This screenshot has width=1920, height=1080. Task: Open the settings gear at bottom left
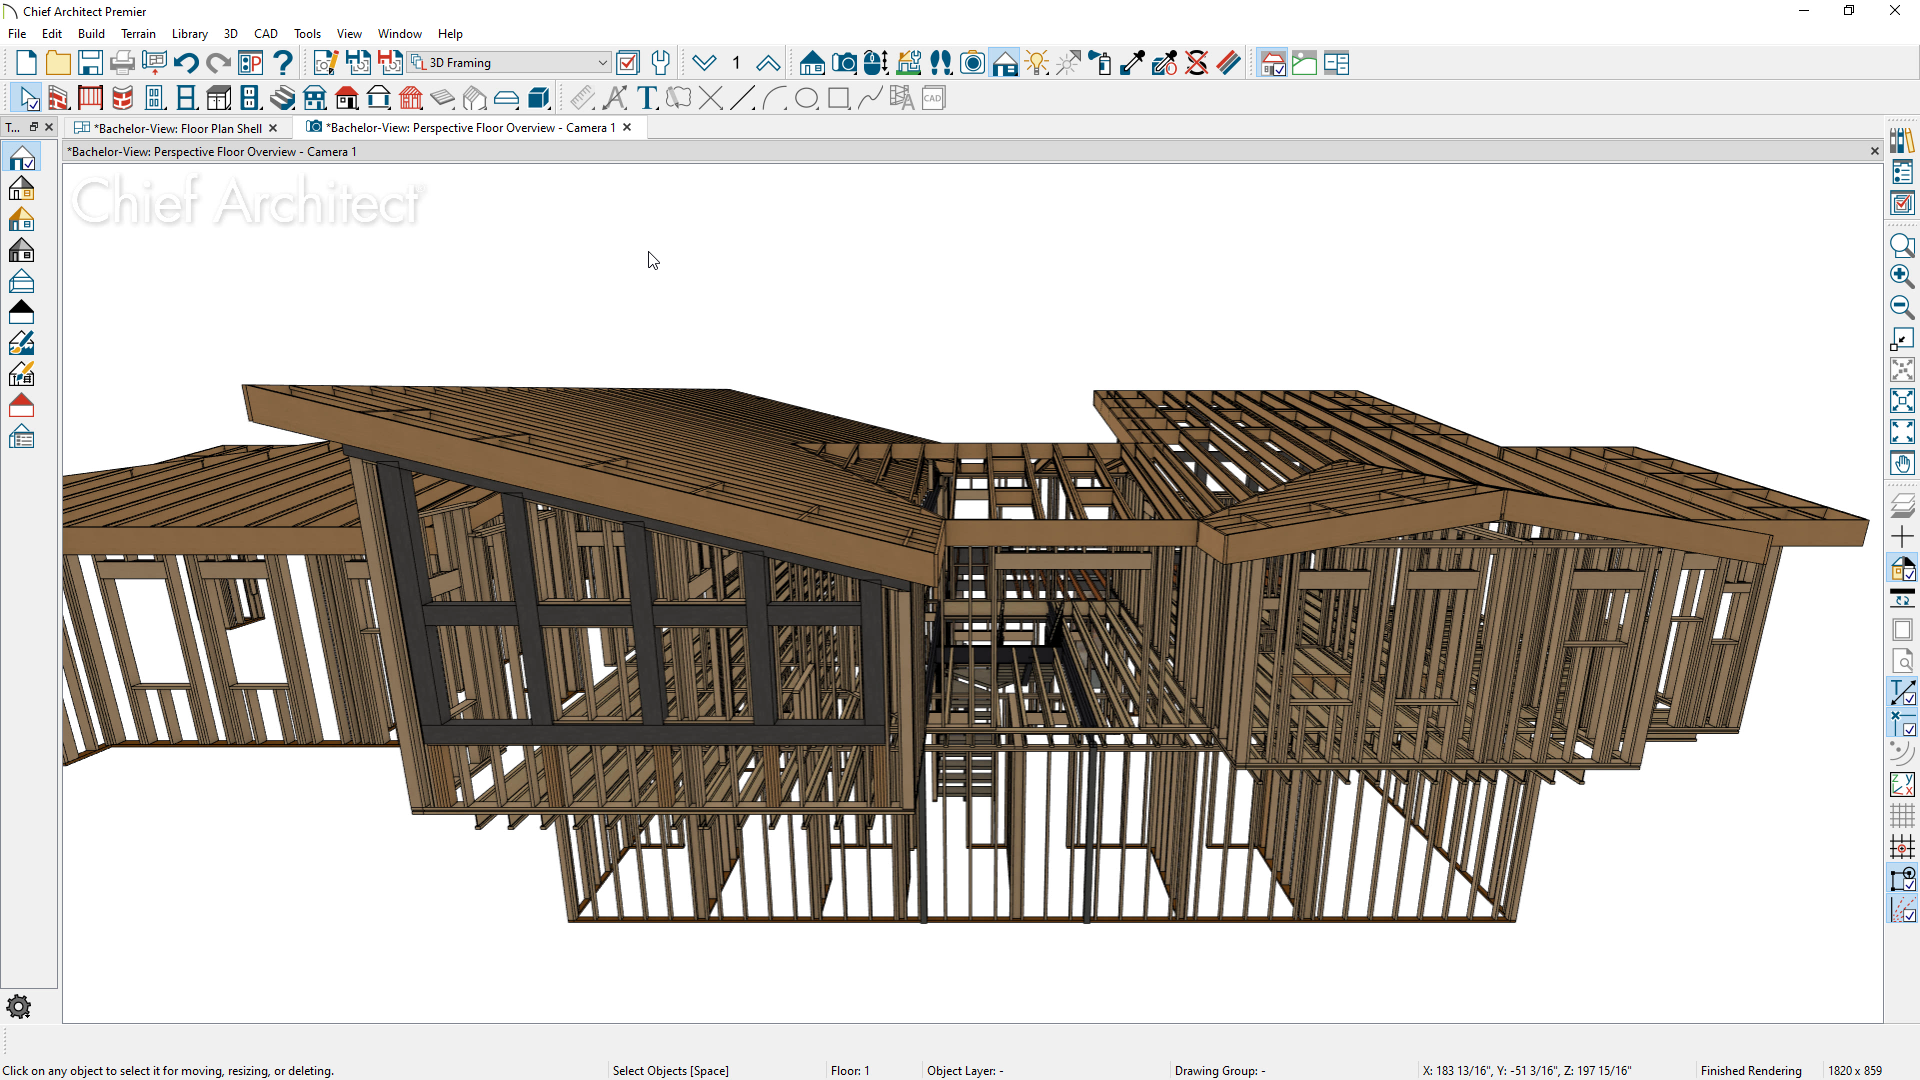pyautogui.click(x=18, y=1006)
